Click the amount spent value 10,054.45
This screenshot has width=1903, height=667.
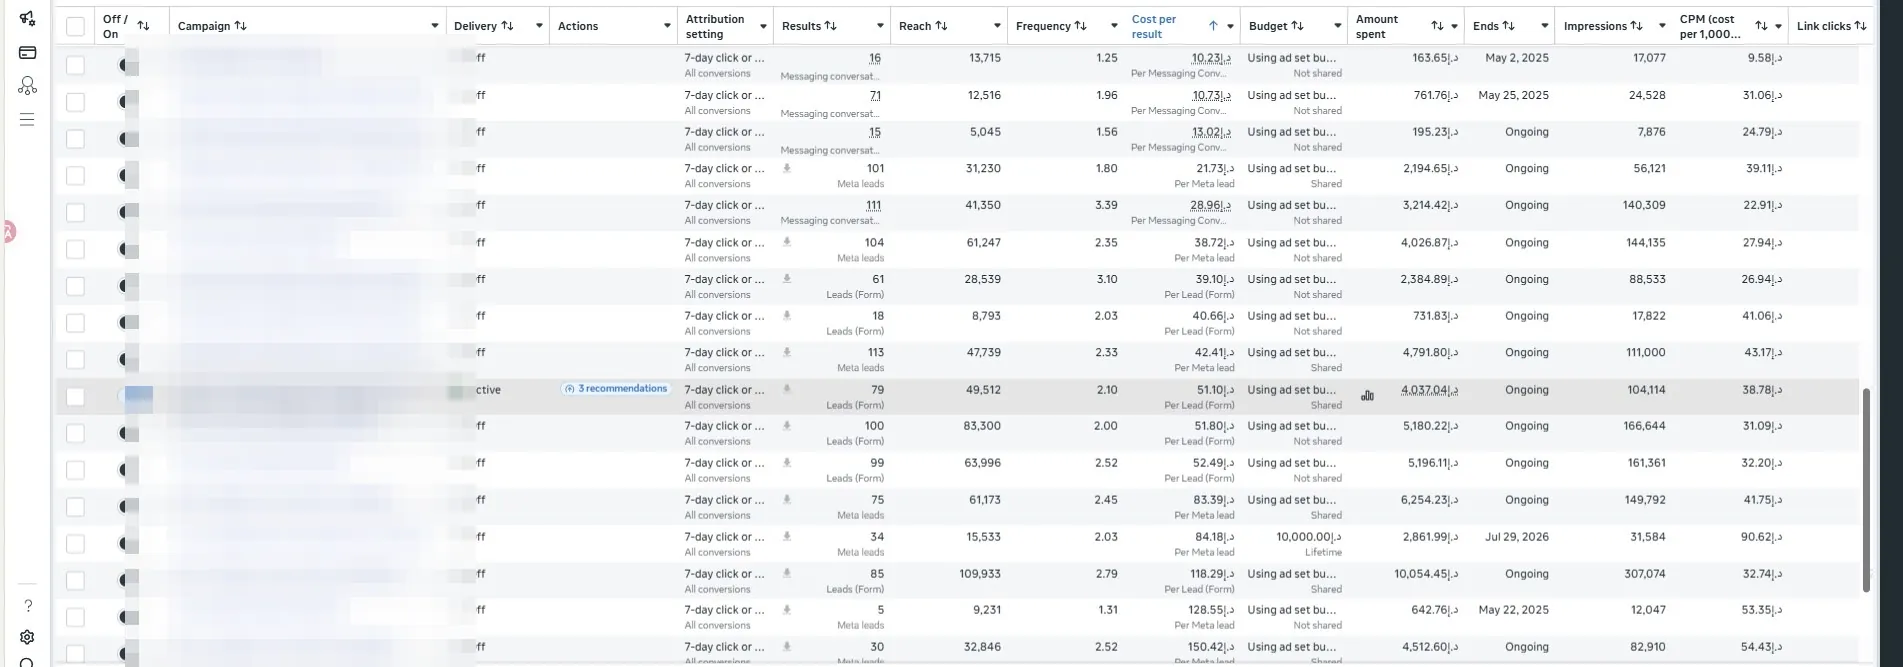(x=1426, y=574)
